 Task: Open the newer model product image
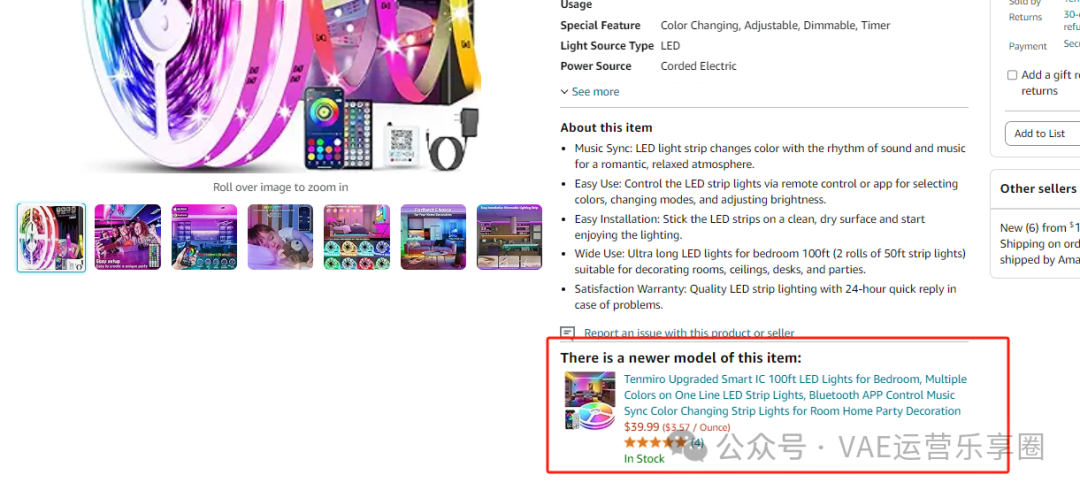coord(590,401)
